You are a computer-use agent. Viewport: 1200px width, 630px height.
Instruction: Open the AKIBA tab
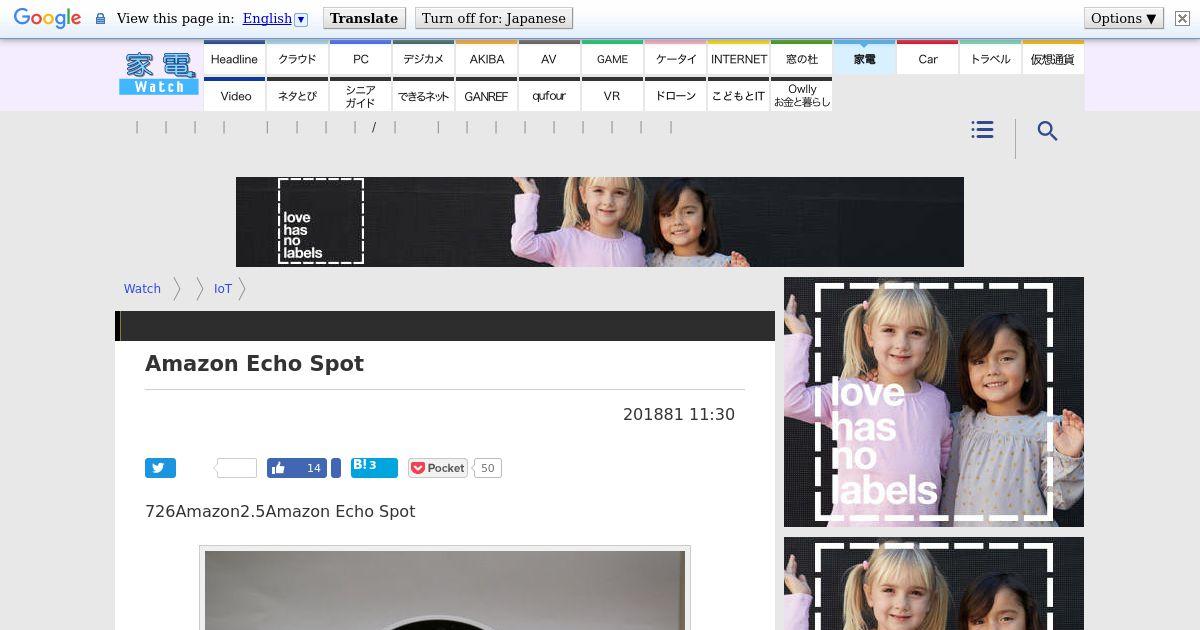(x=486, y=58)
